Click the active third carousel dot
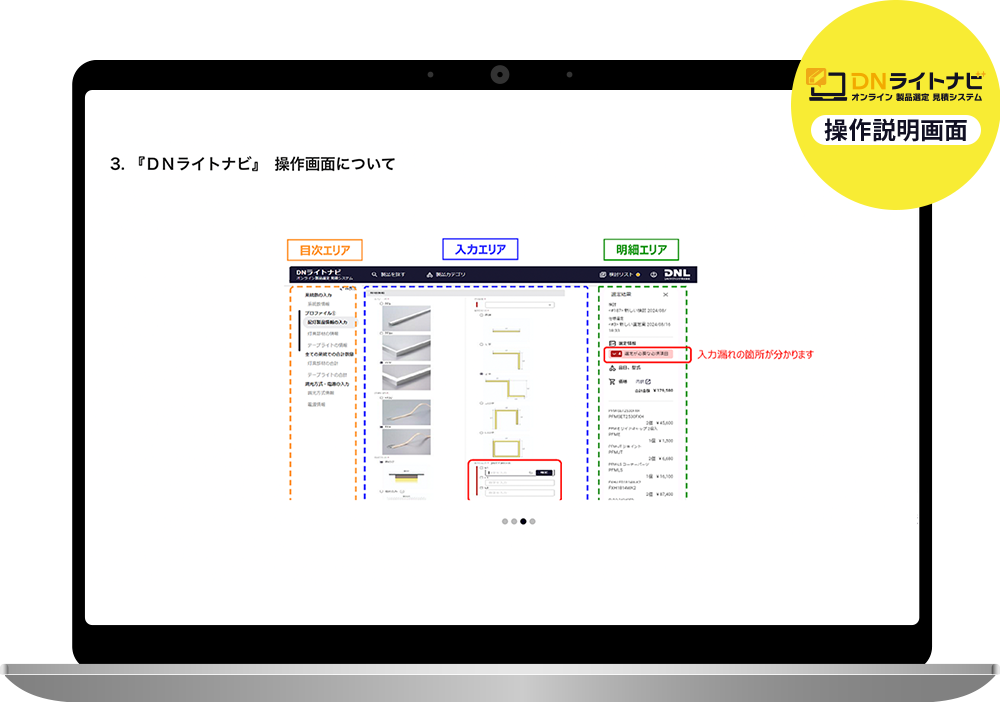 point(523,522)
